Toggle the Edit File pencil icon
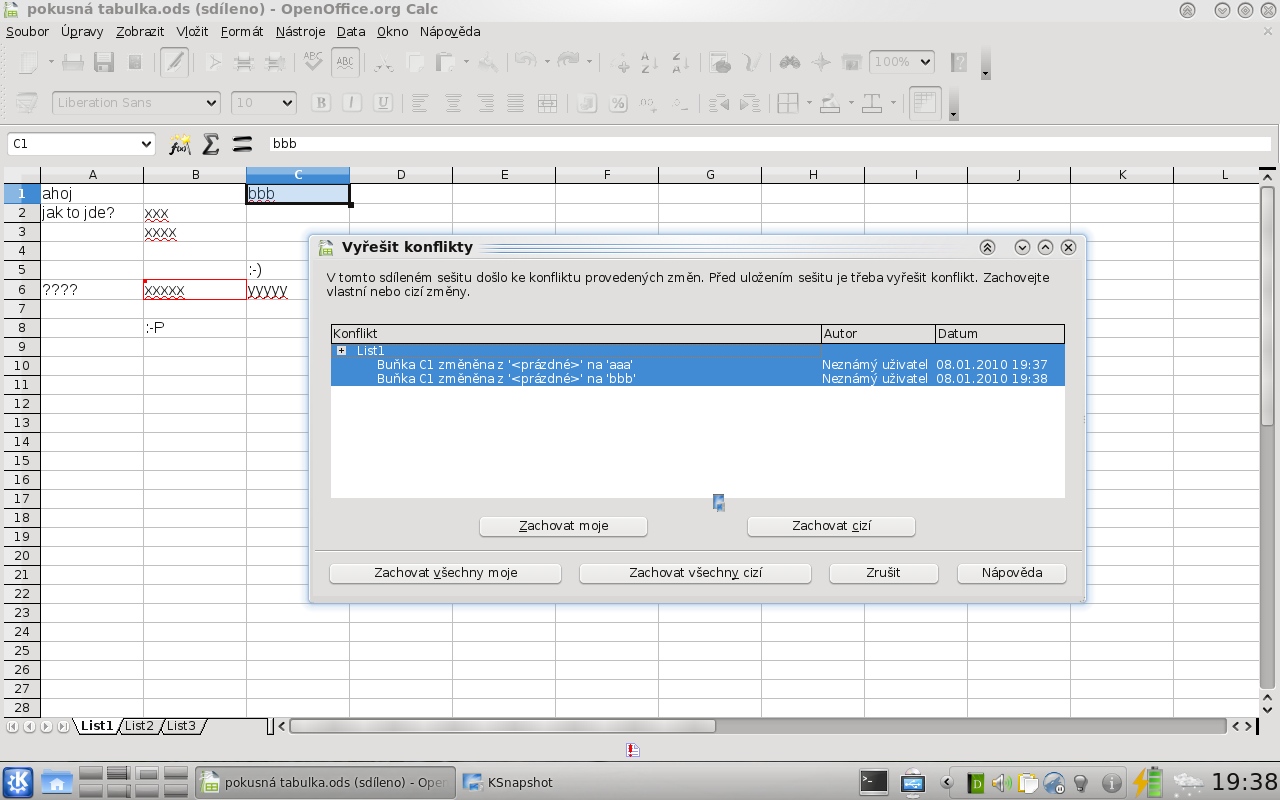The height and width of the screenshot is (800, 1280). click(174, 62)
